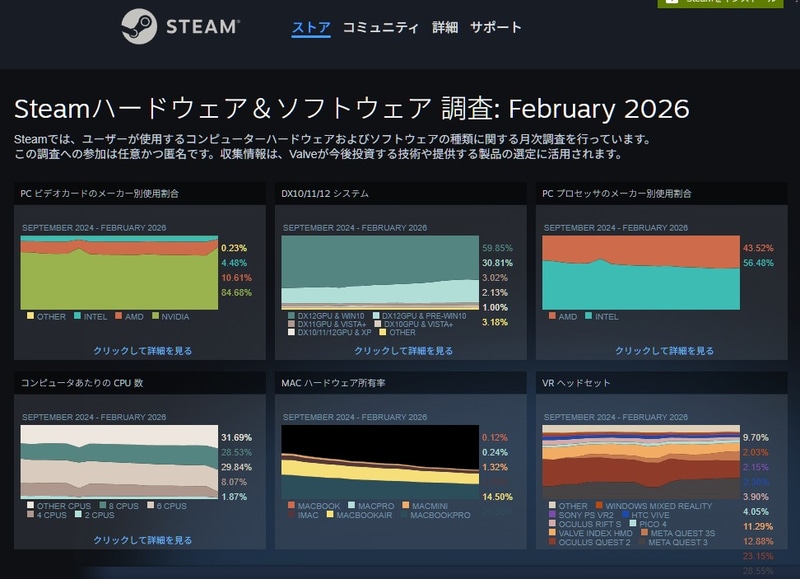Click the DX12GPU & WIN10 legend swatch
The width and height of the screenshot is (800, 579).
[x=291, y=316]
